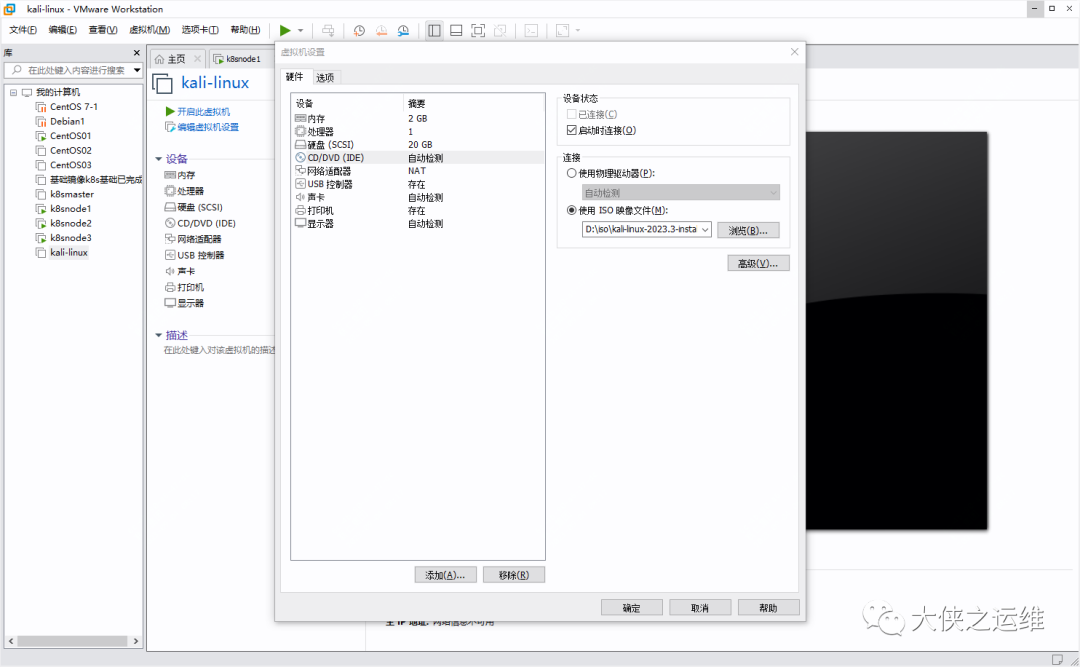Click the green power-on play icon in toolbar

pyautogui.click(x=284, y=30)
